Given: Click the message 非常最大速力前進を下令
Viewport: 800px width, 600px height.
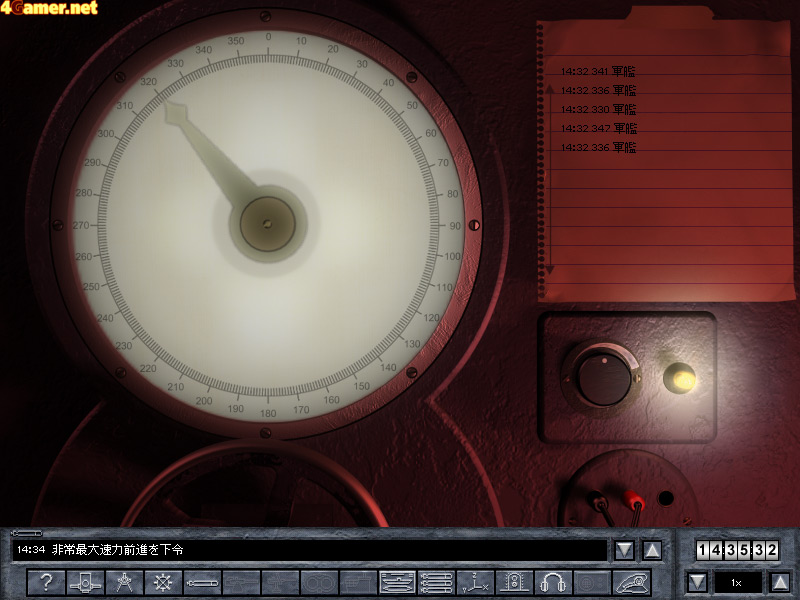Looking at the screenshot, I should click(x=117, y=549).
